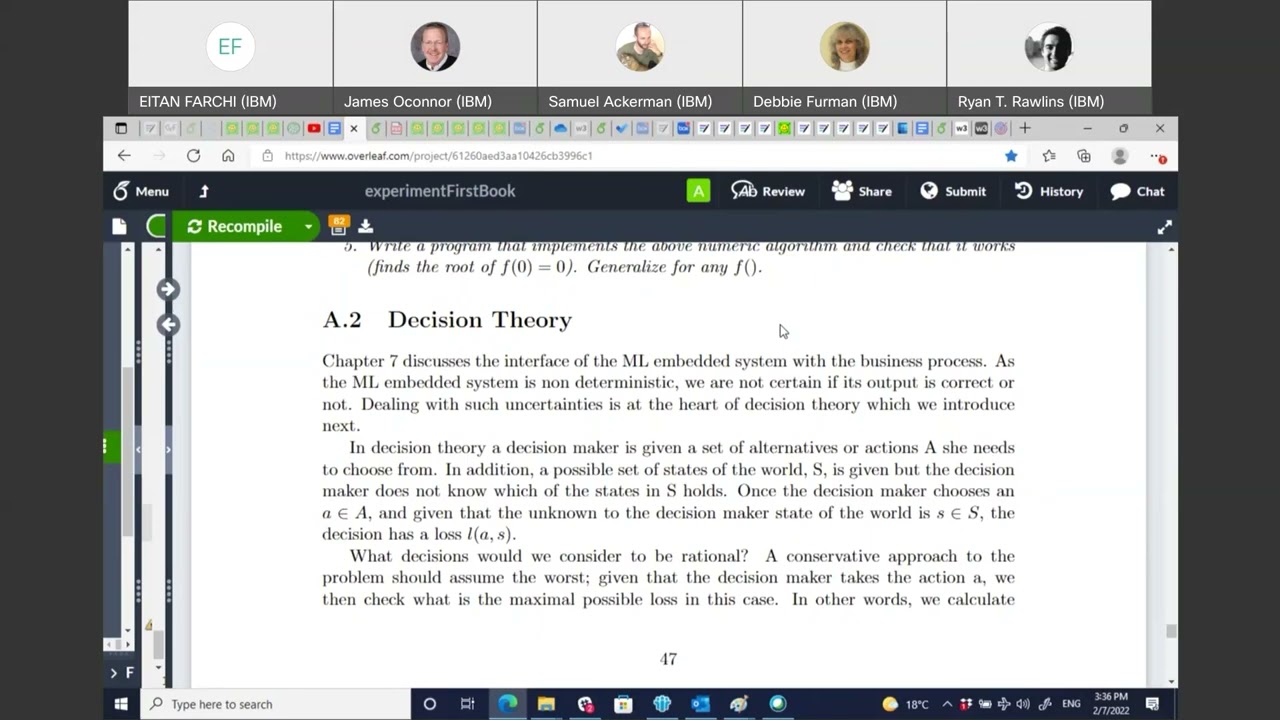Image resolution: width=1280 pixels, height=720 pixels.
Task: Open the Recompile options dropdown arrow
Action: coord(308,226)
